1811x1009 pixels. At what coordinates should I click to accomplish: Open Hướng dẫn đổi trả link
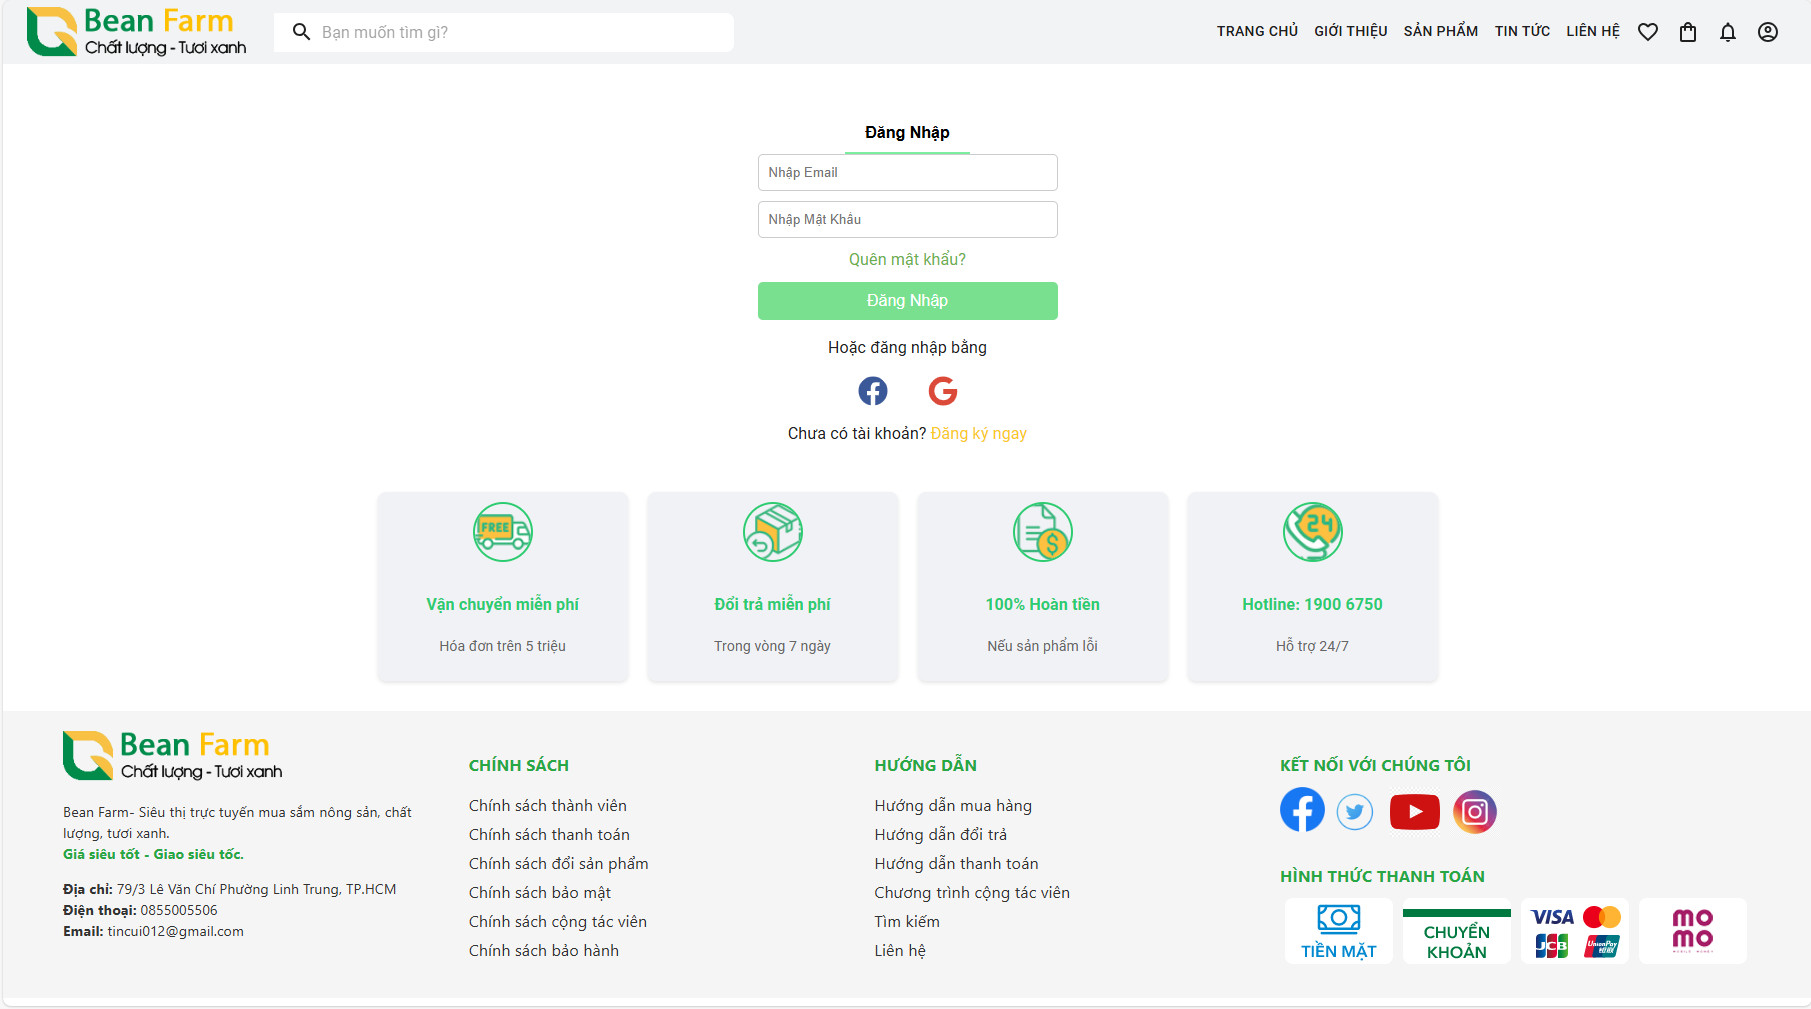(x=941, y=835)
